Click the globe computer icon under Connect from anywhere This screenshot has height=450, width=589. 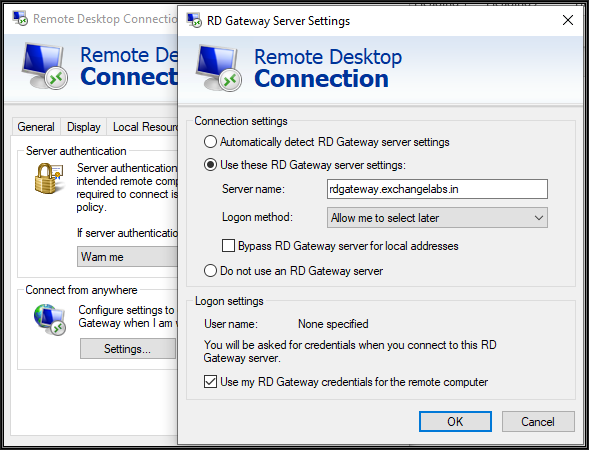tap(50, 320)
